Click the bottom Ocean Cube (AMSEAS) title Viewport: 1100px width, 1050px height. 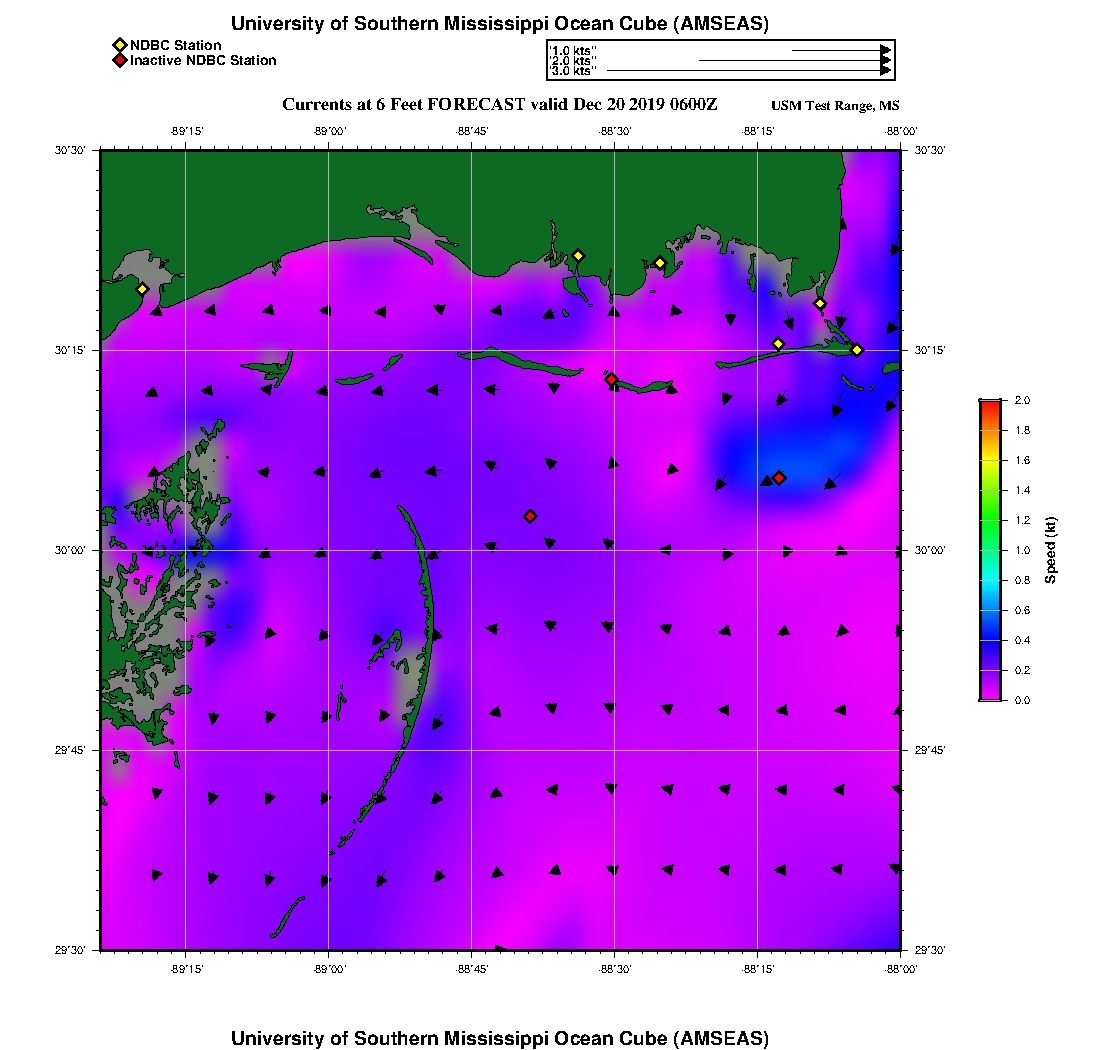click(x=500, y=1037)
